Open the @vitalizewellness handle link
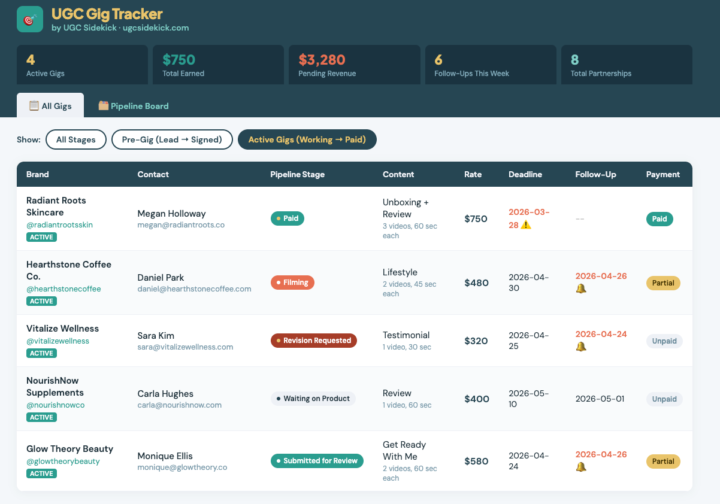The height and width of the screenshot is (504, 720). [57, 341]
